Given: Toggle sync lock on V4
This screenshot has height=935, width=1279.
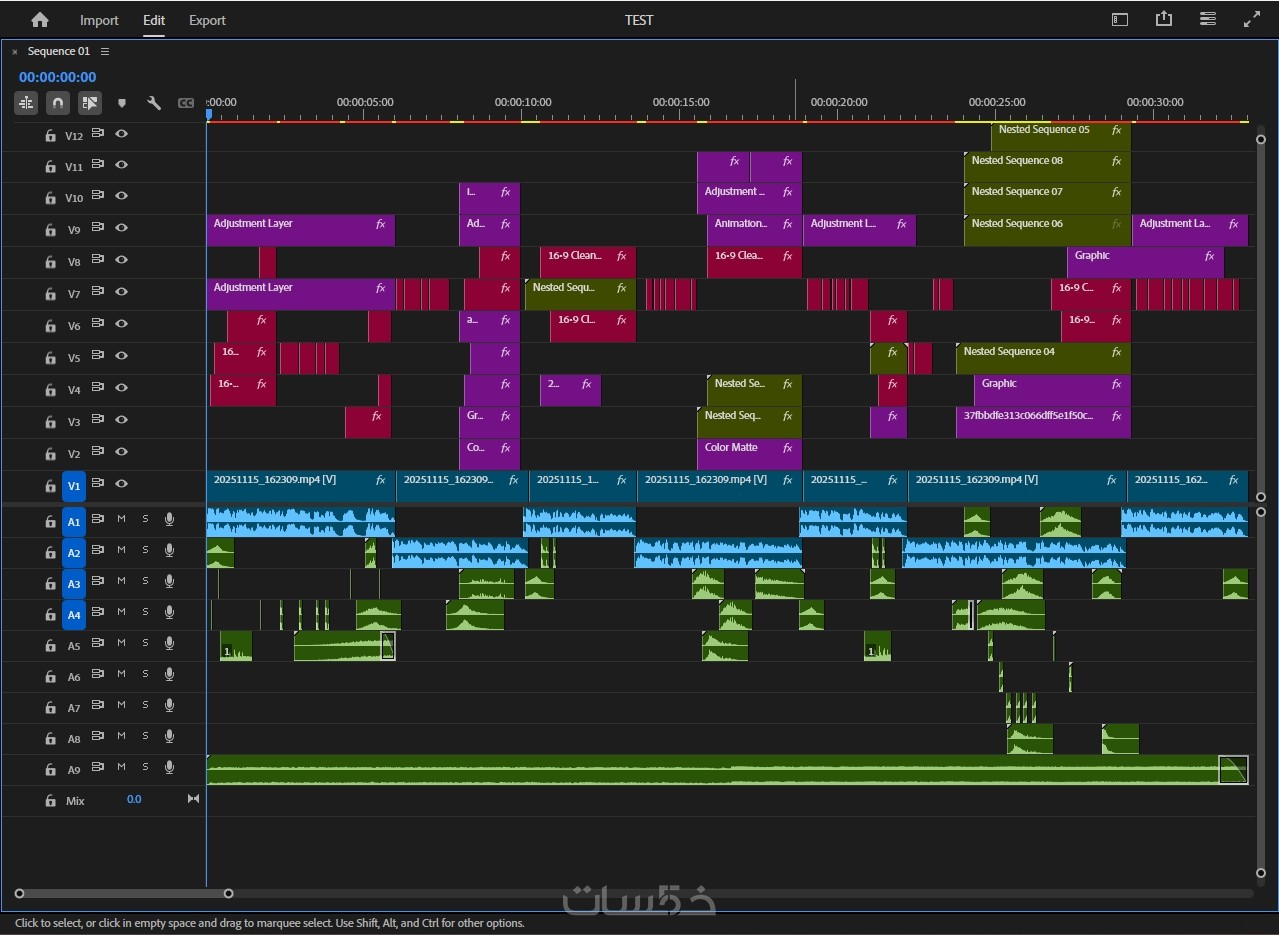Looking at the screenshot, I should tap(98, 388).
